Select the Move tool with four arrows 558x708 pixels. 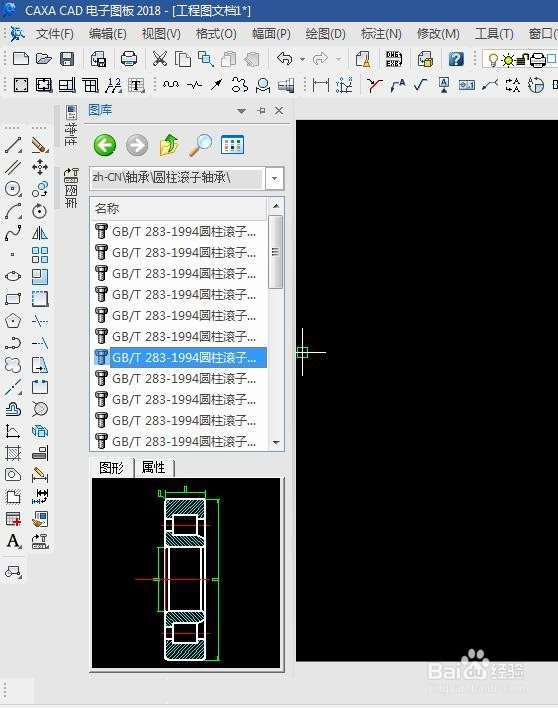pyautogui.click(x=40, y=167)
